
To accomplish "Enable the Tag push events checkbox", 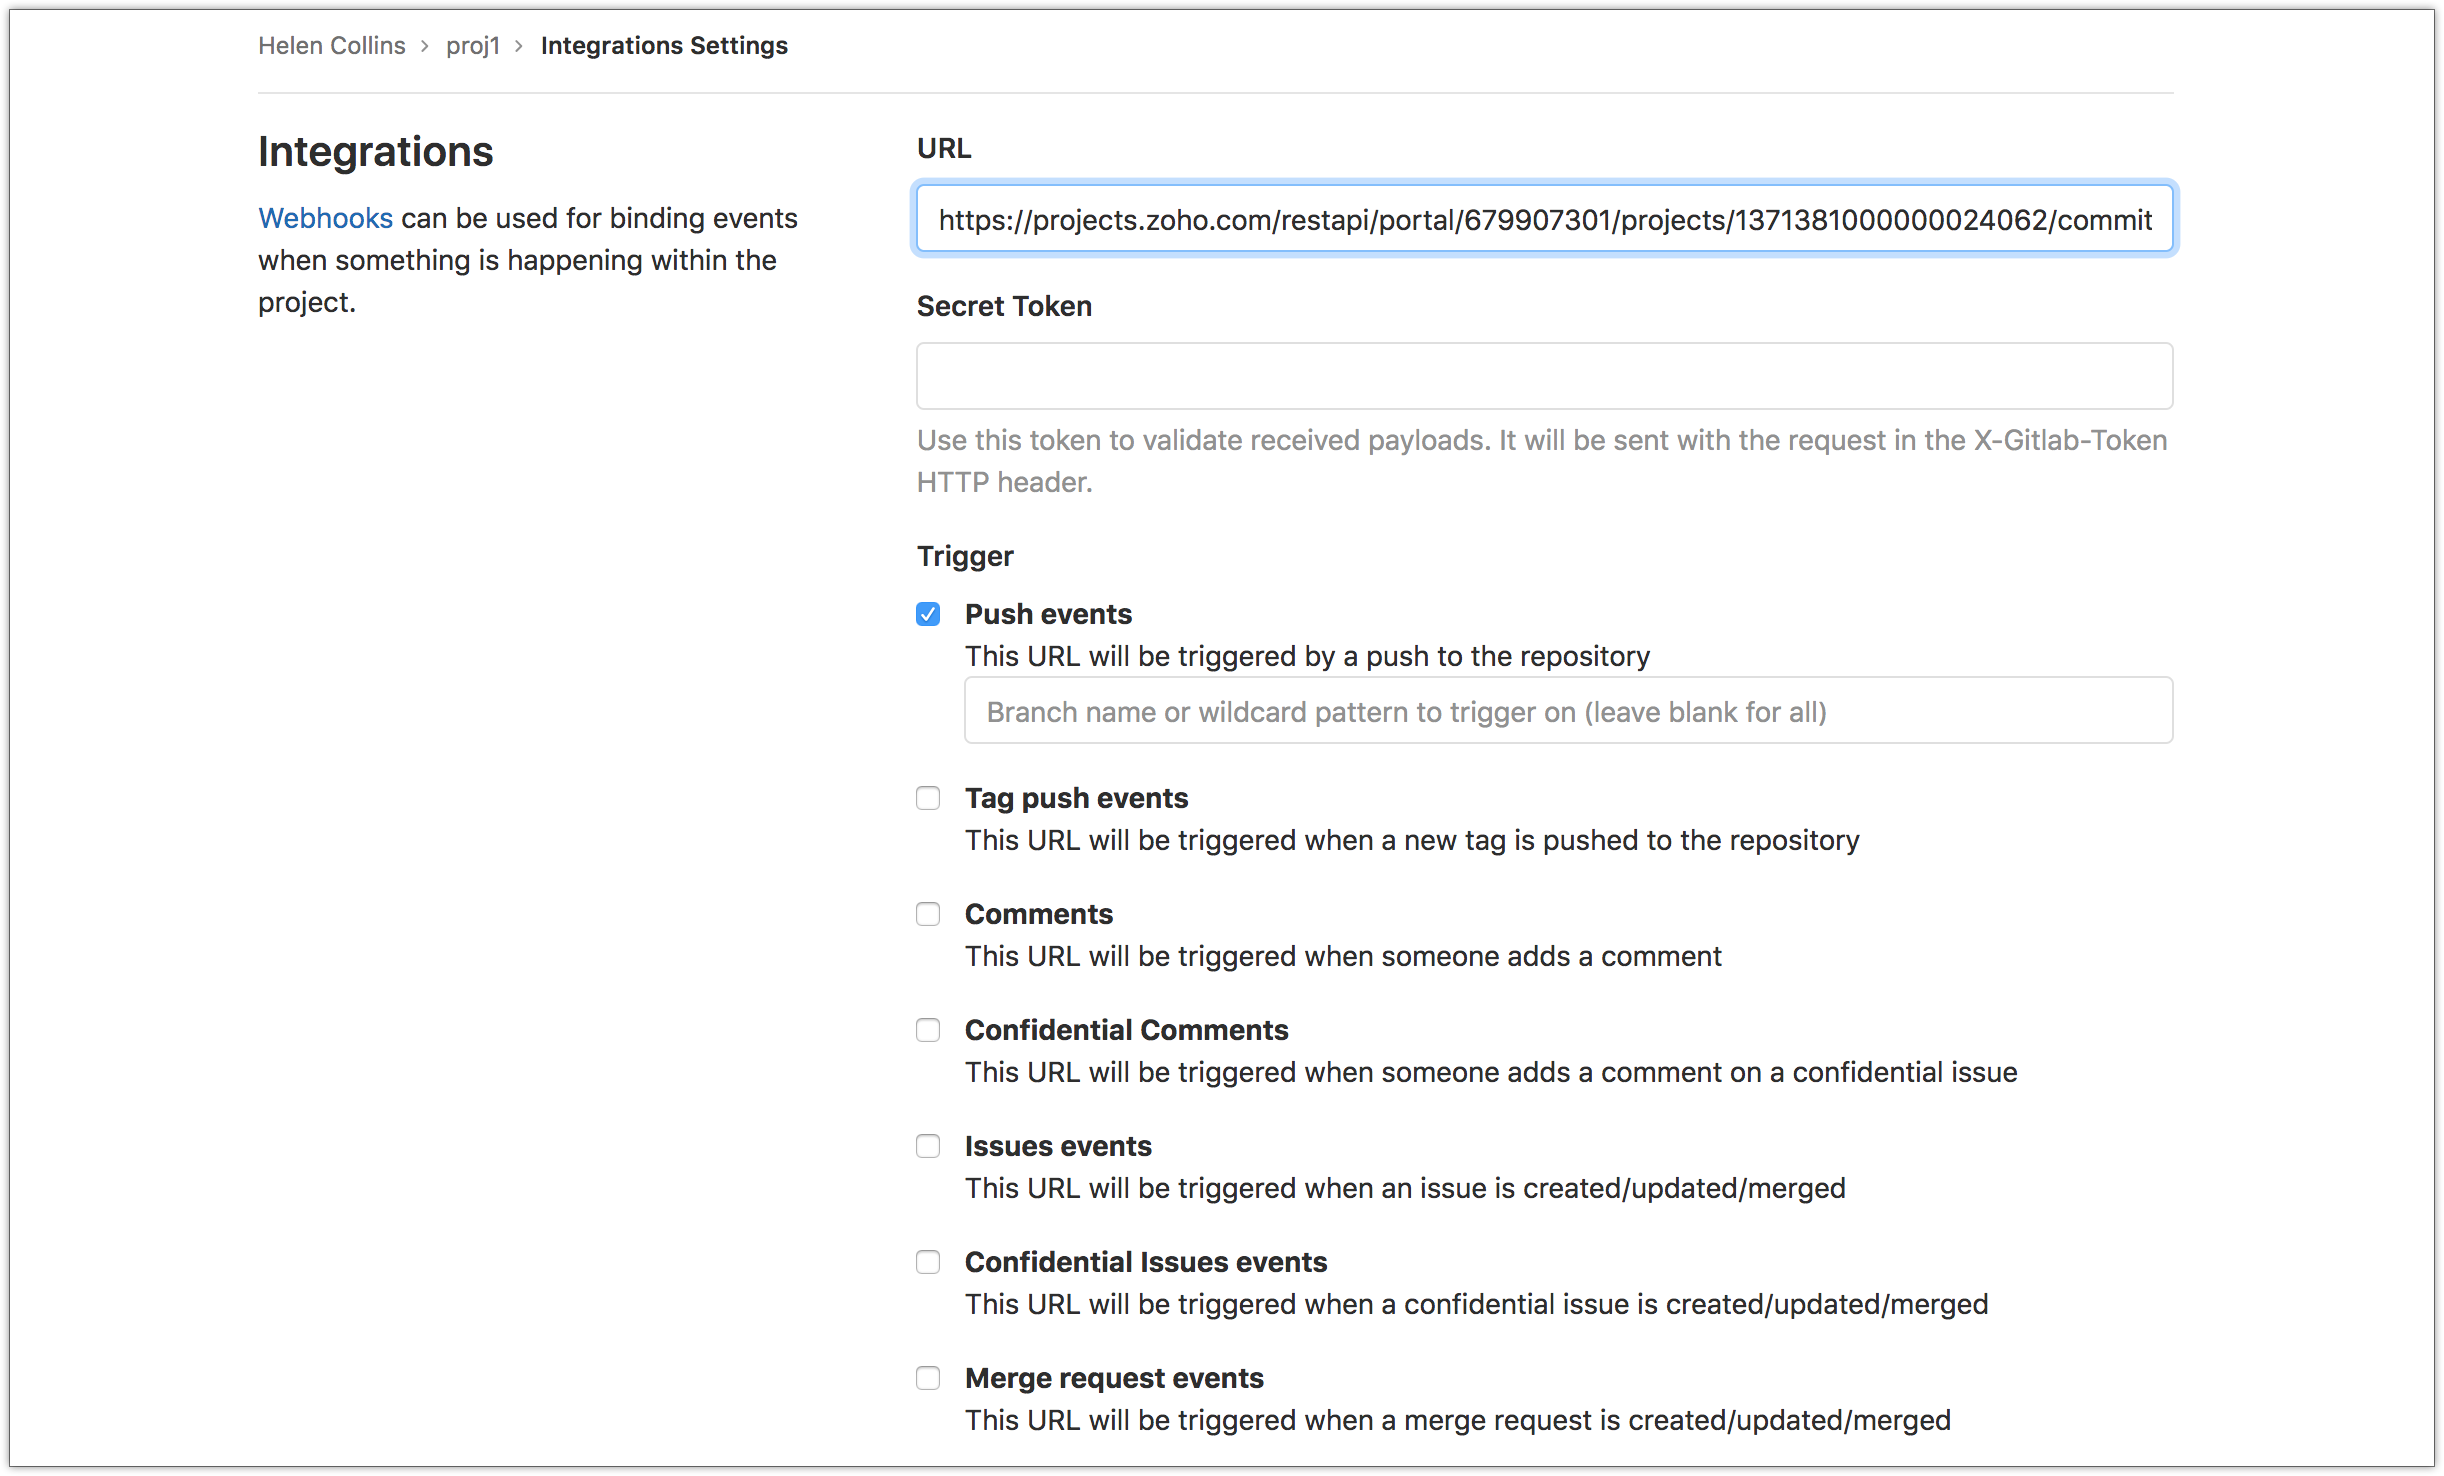I will pyautogui.click(x=928, y=798).
